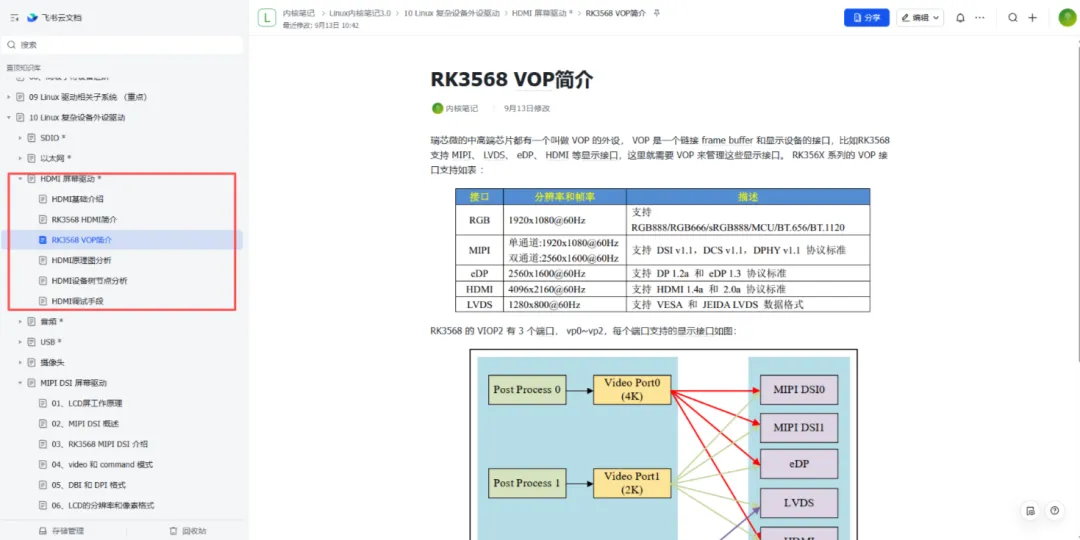Go to HDMI 屏幕驱动 * breadcrumb
The height and width of the screenshot is (540, 1080).
[542, 13]
